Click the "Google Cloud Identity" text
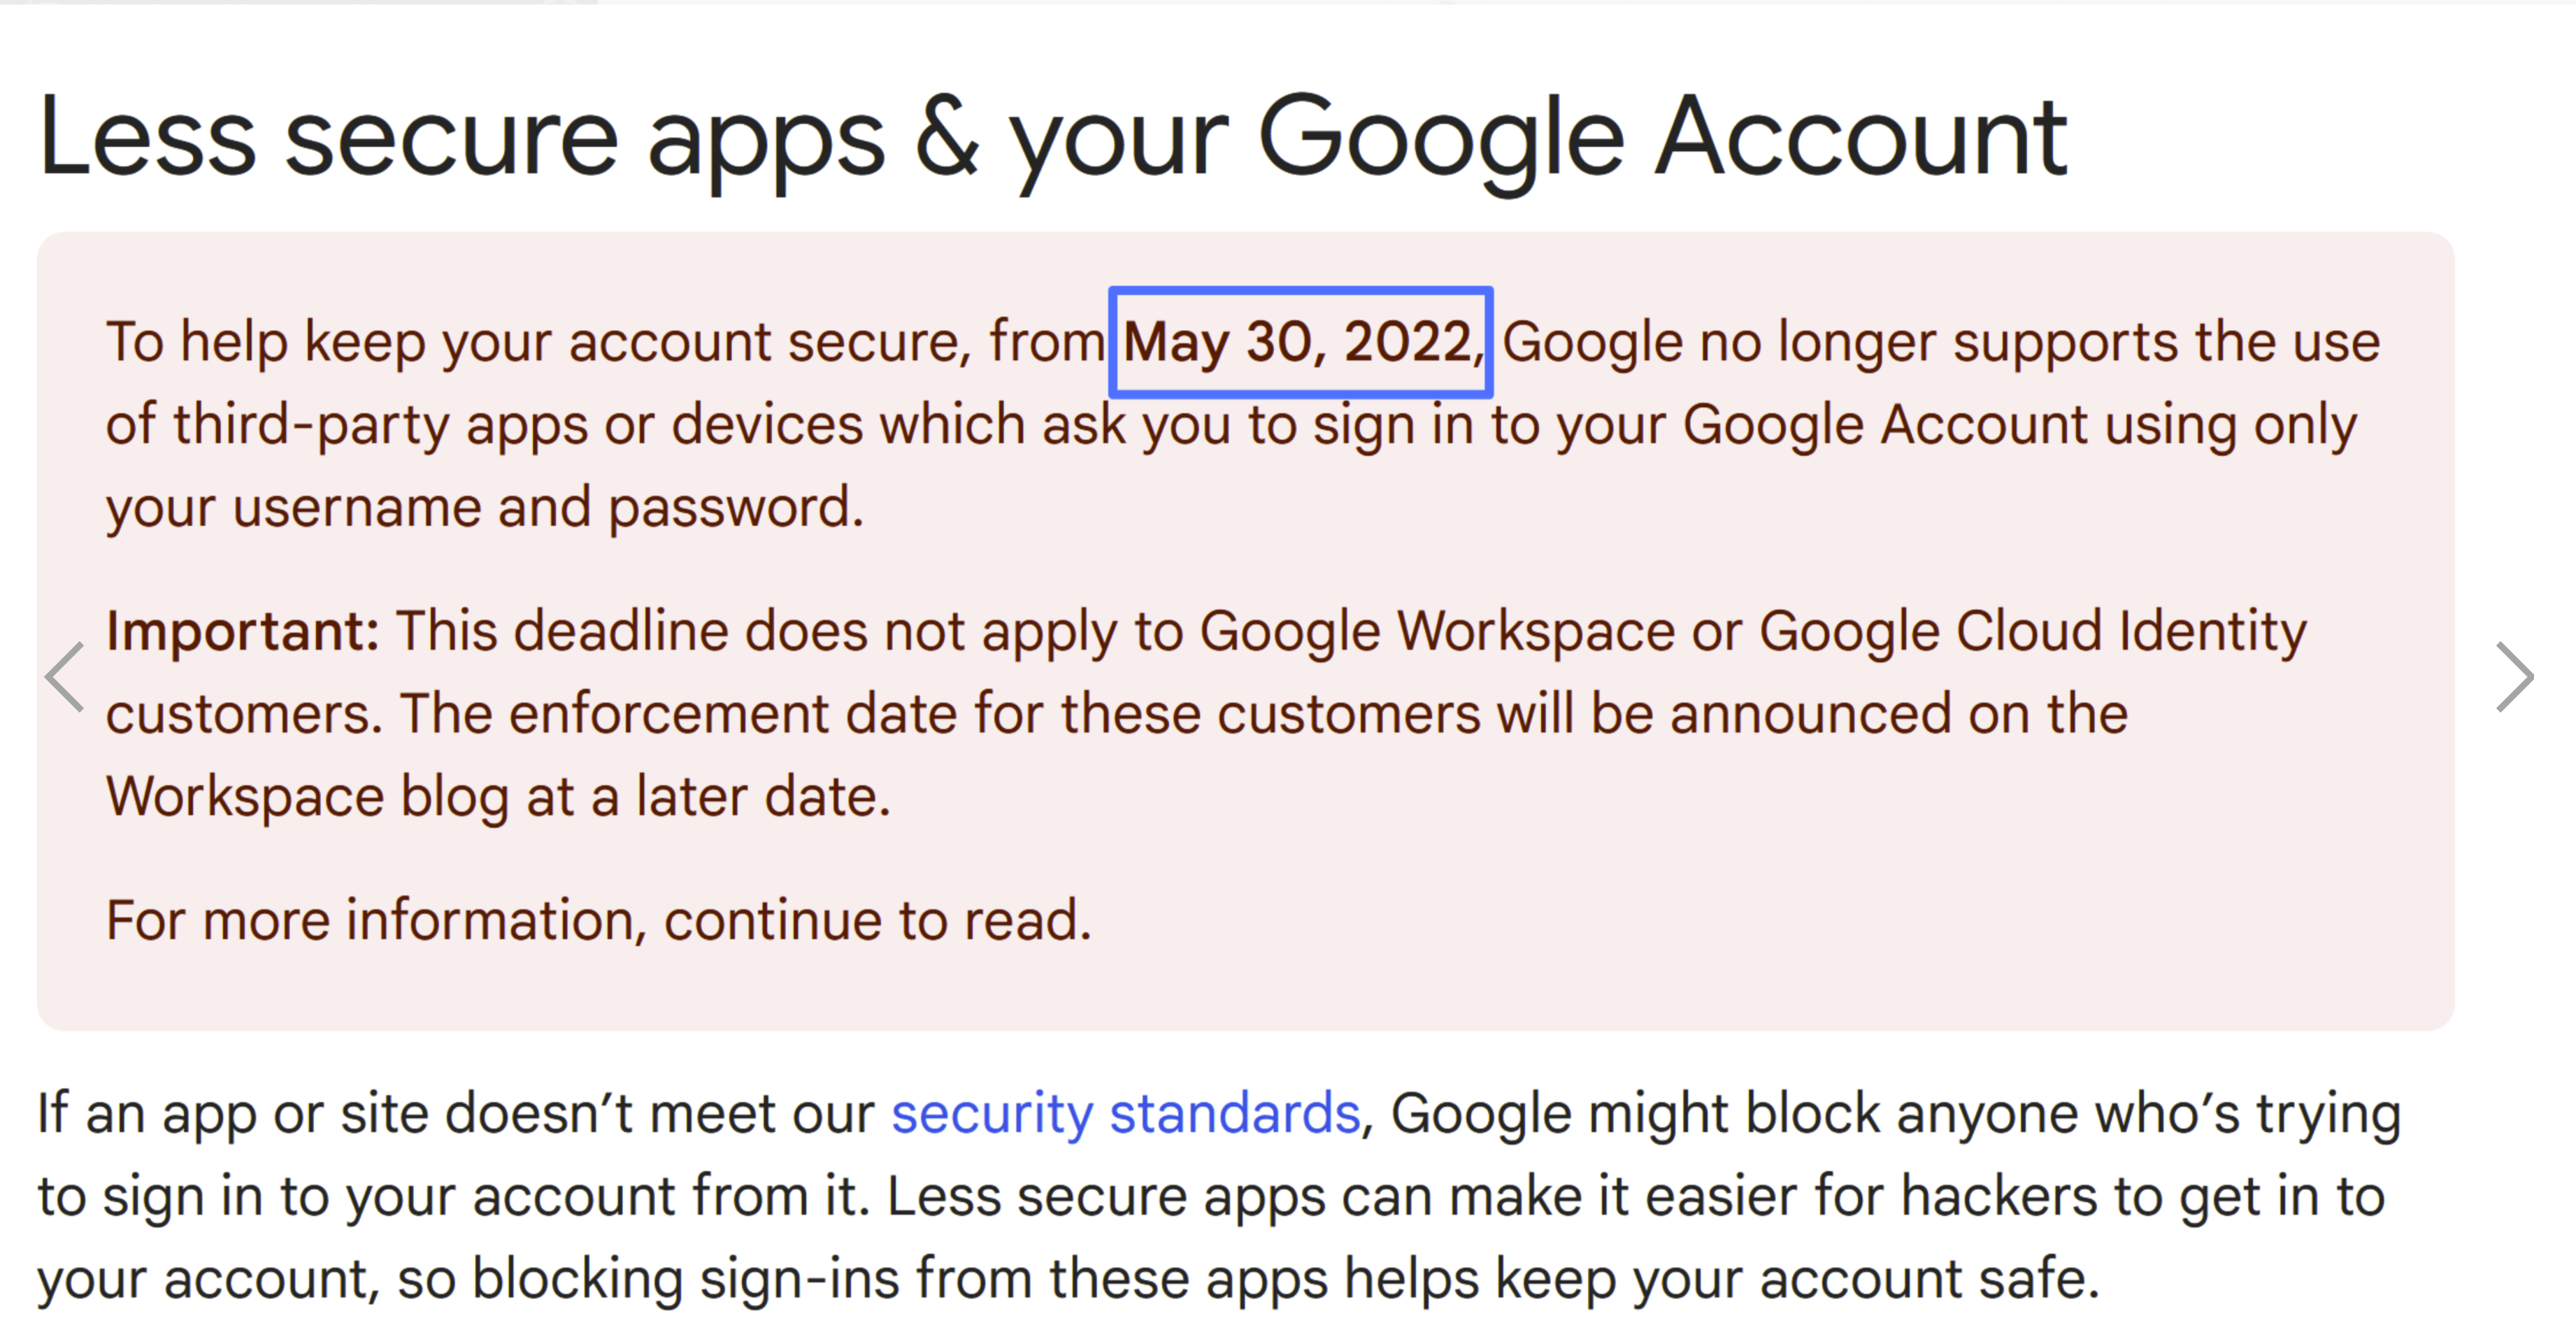 [2033, 632]
